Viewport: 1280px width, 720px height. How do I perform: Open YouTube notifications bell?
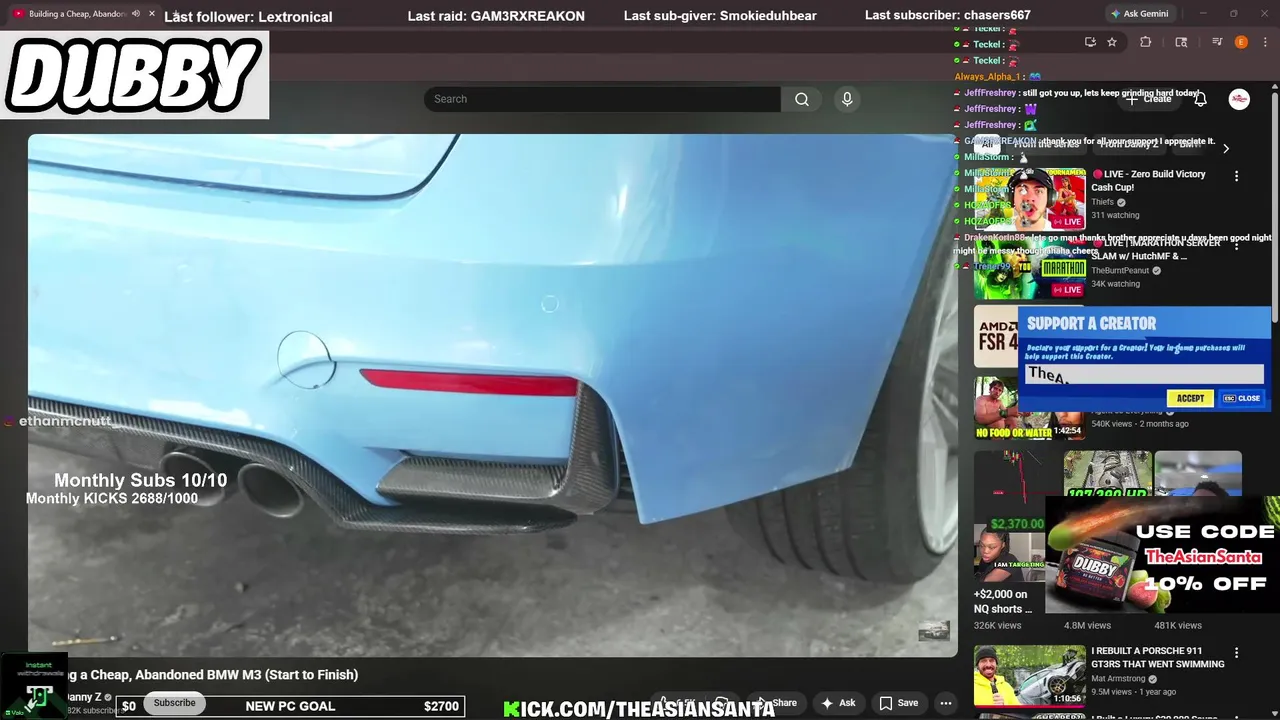coord(1200,99)
